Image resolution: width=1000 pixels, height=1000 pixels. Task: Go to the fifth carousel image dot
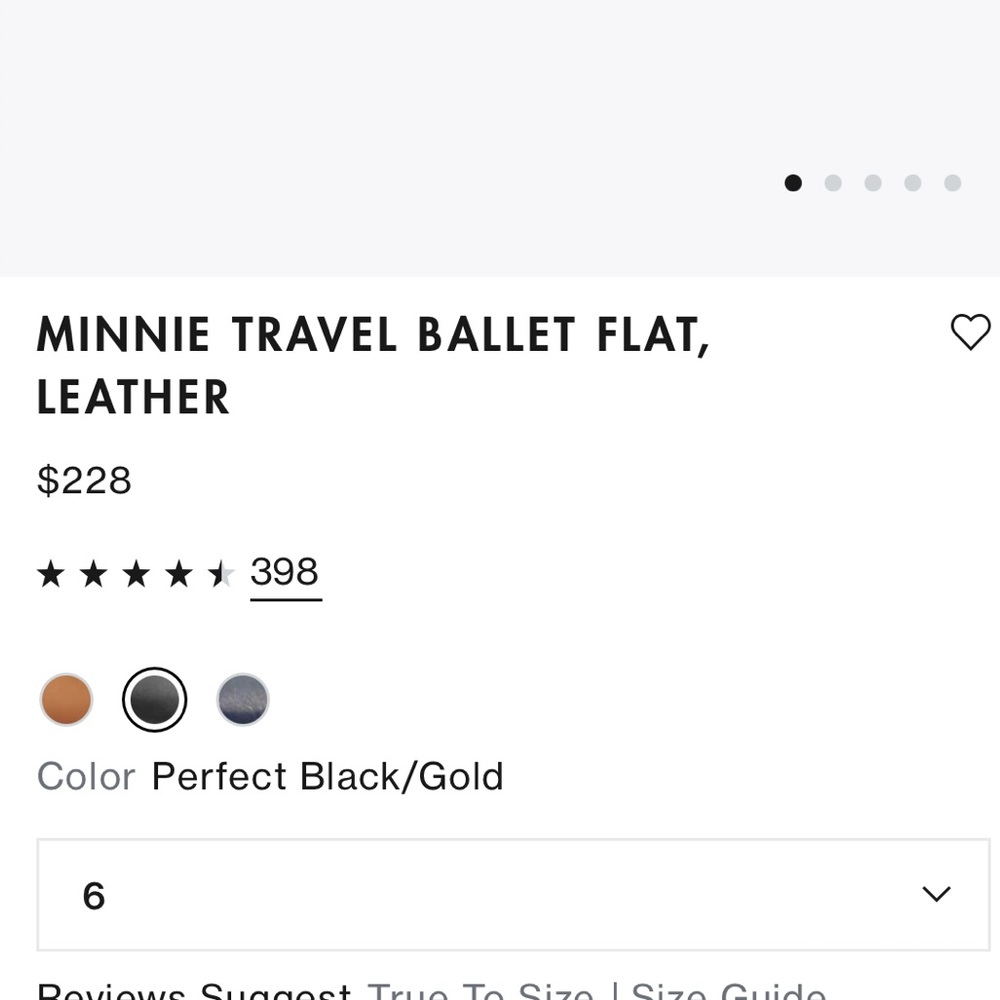[953, 182]
